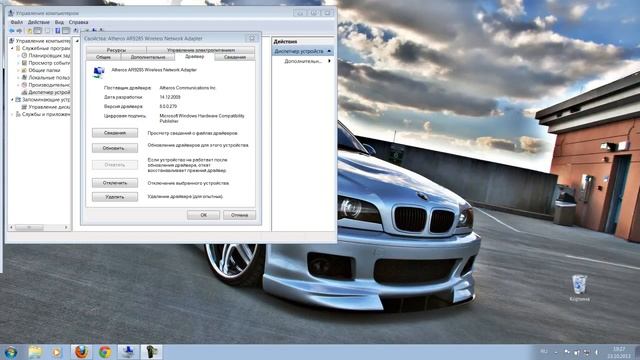The image size is (640, 360).
Task: Click the Action Center flag tray icon
Action: pos(567,352)
